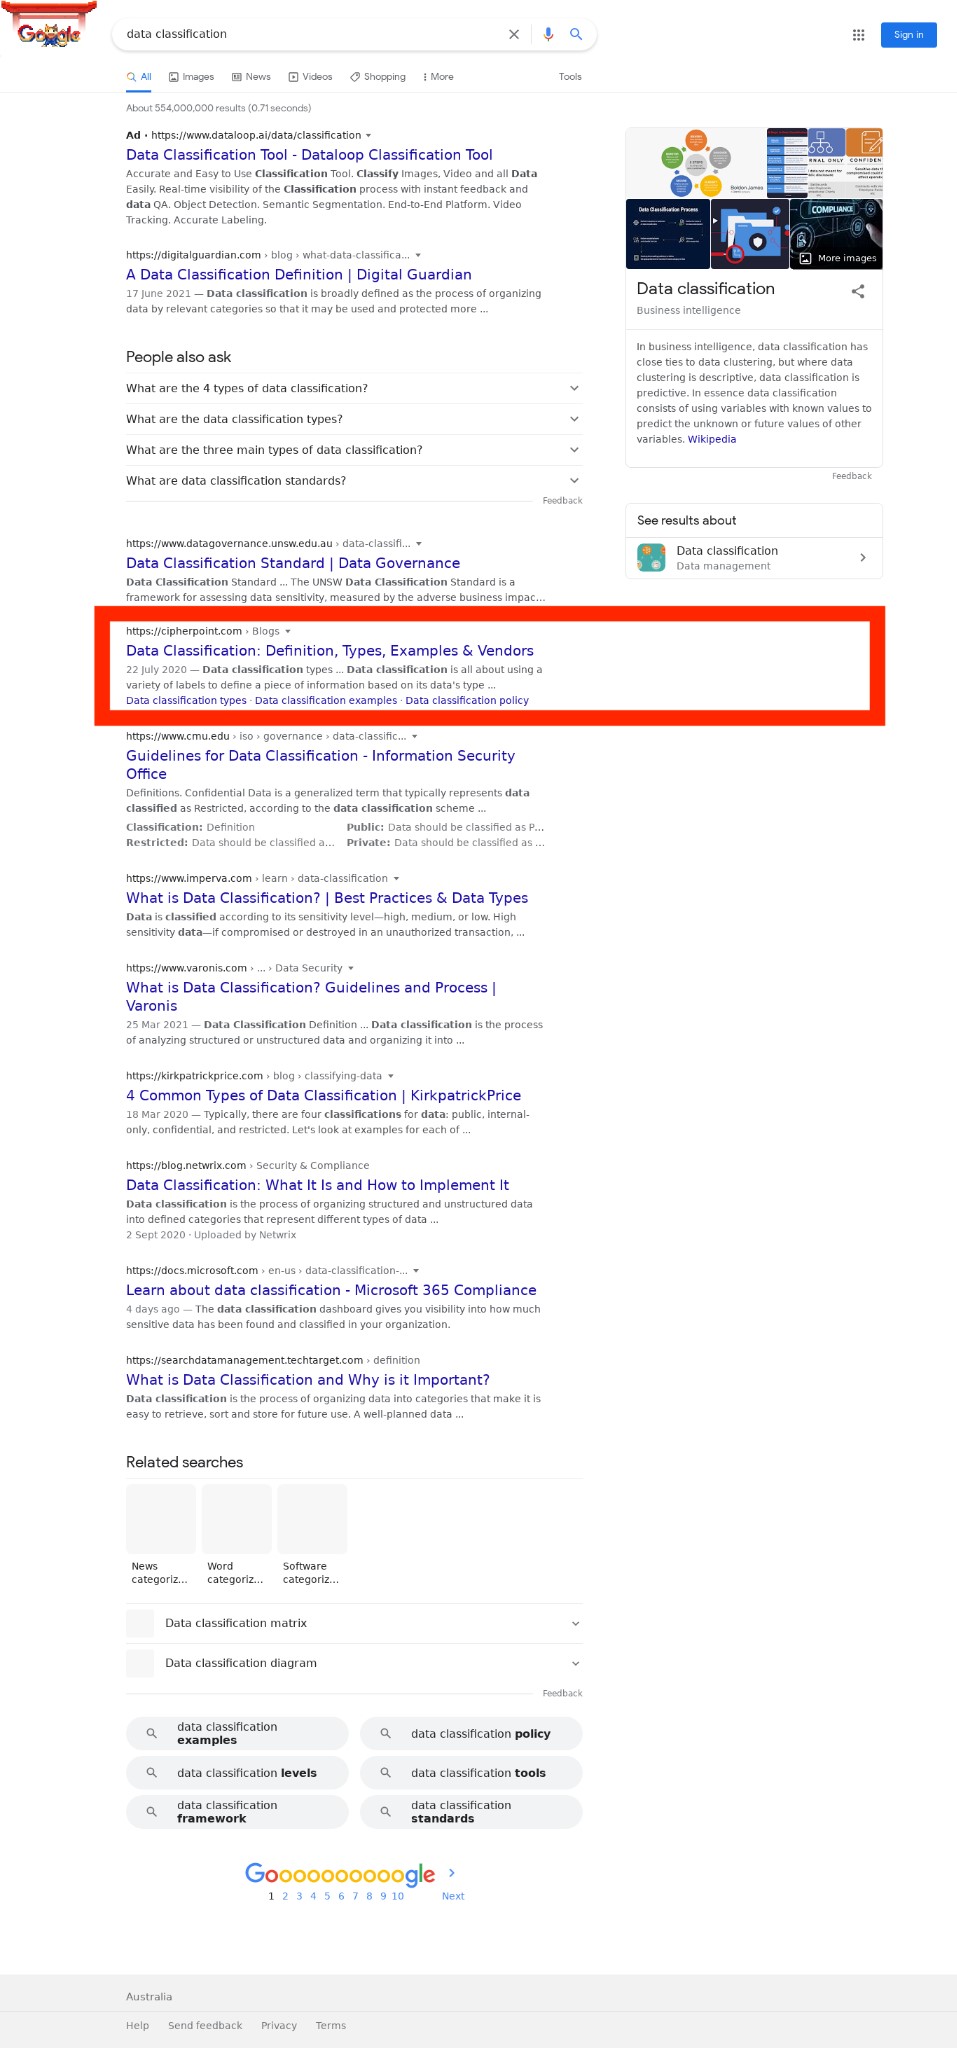Viewport: 957px width, 2048px height.
Task: Open Privacy footer link
Action: point(279,2025)
